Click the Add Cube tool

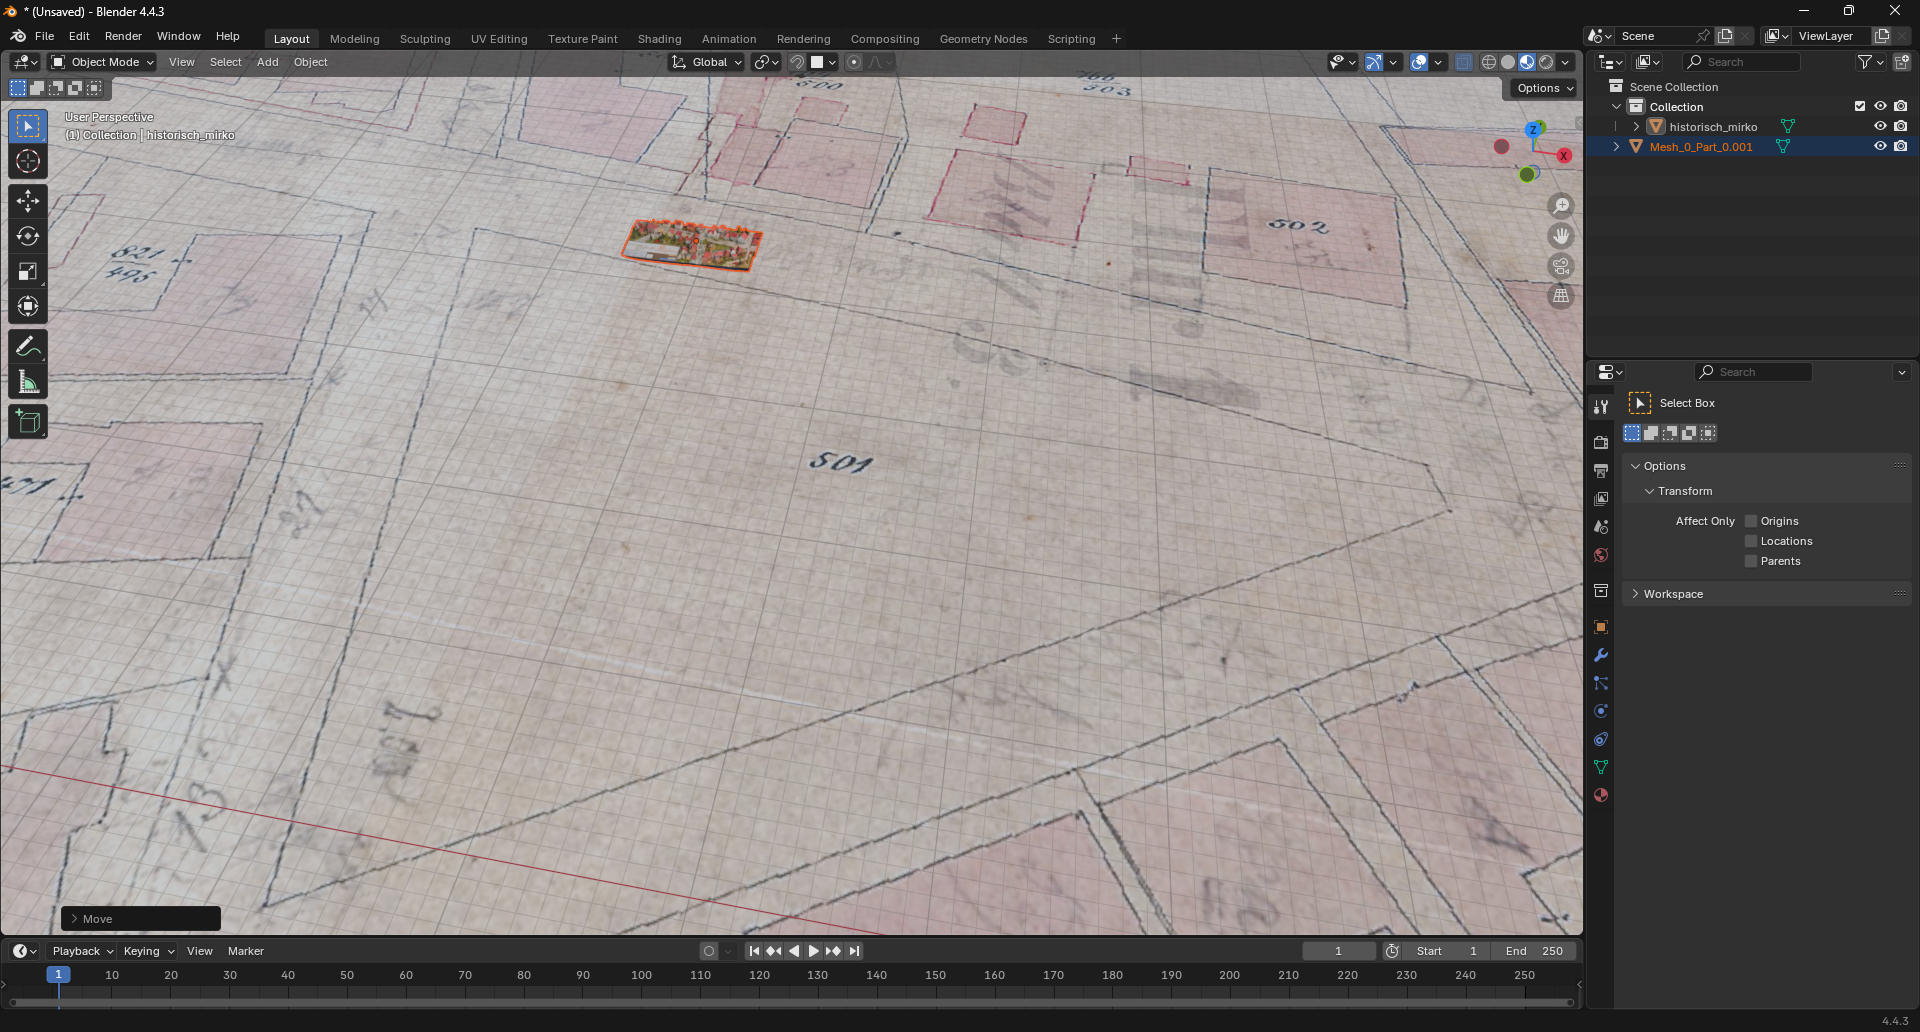pyautogui.click(x=28, y=422)
